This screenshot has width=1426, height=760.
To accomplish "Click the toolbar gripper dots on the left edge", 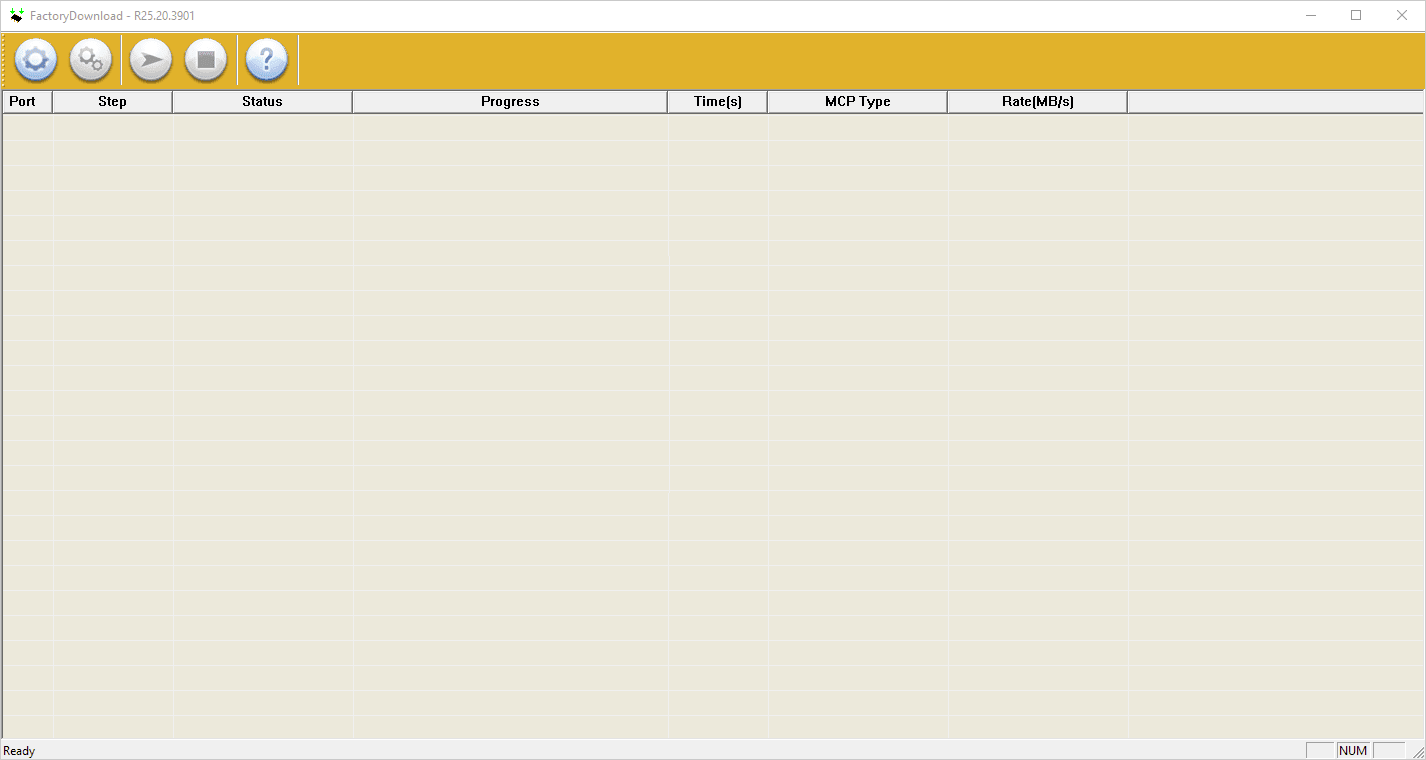I will pos(4,59).
